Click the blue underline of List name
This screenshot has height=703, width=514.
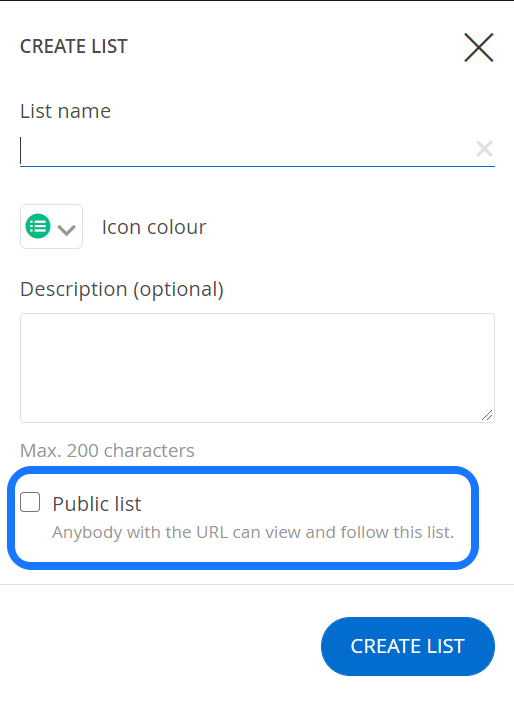click(x=257, y=166)
